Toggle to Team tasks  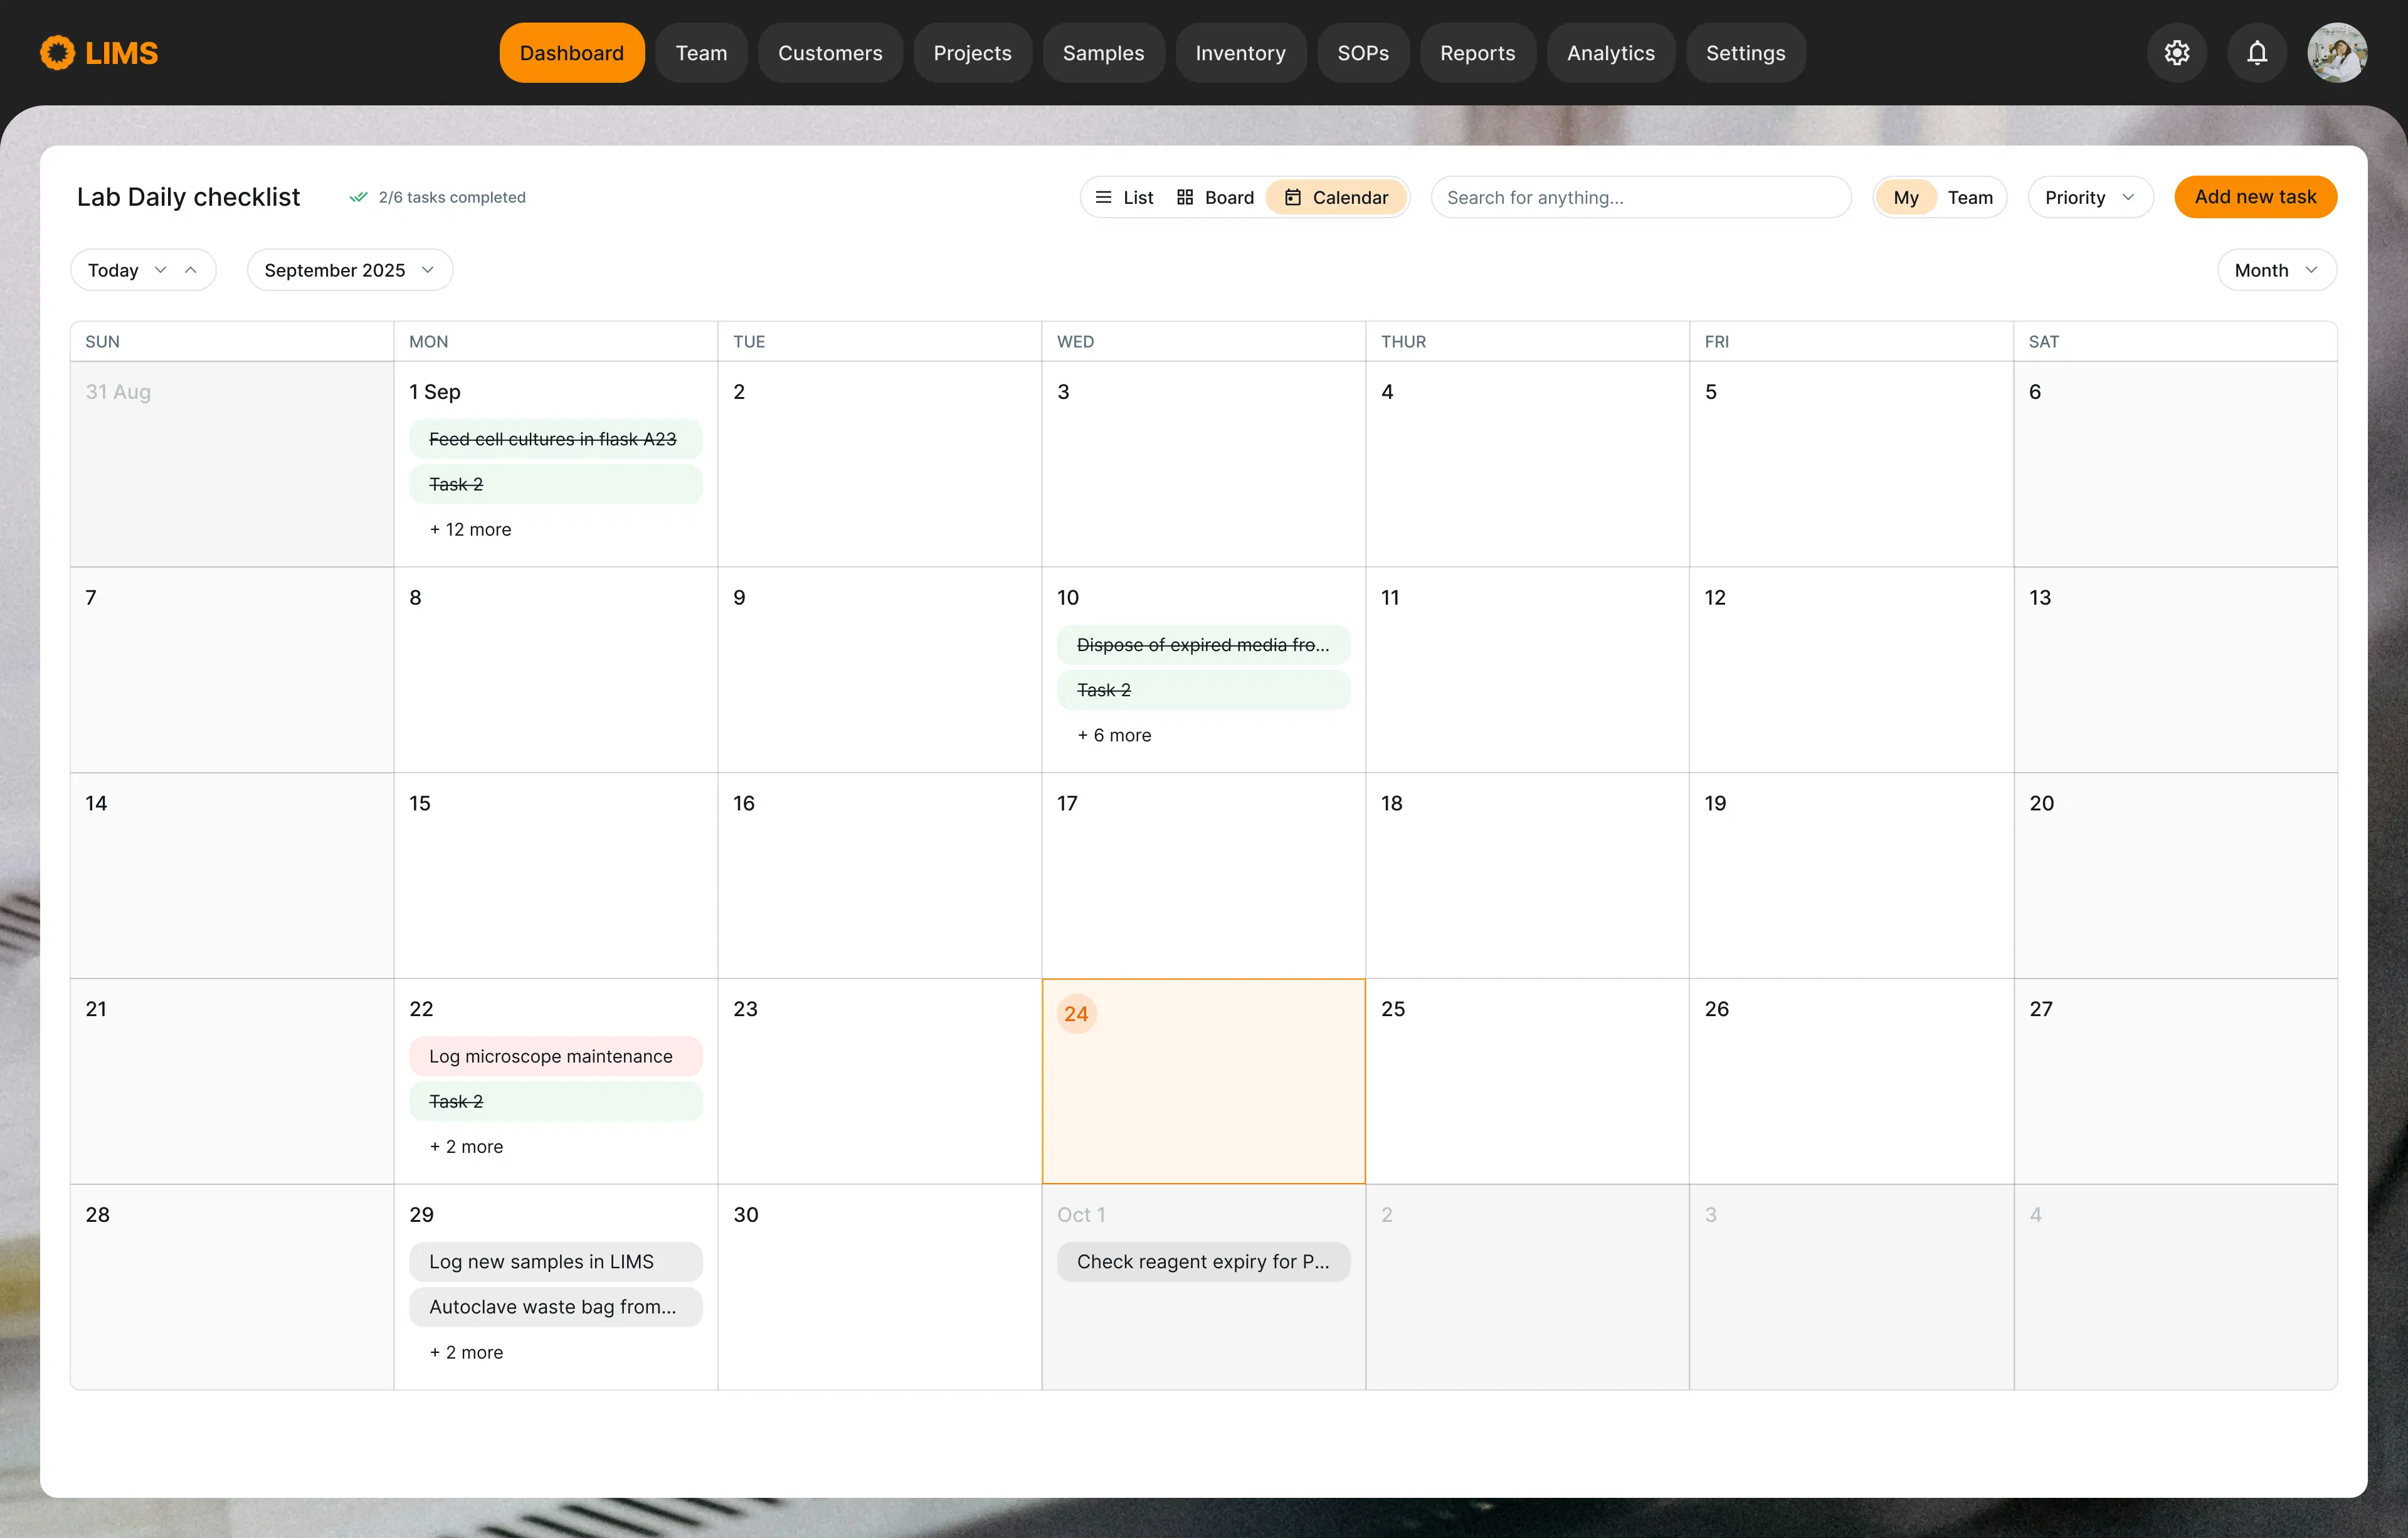point(1969,197)
